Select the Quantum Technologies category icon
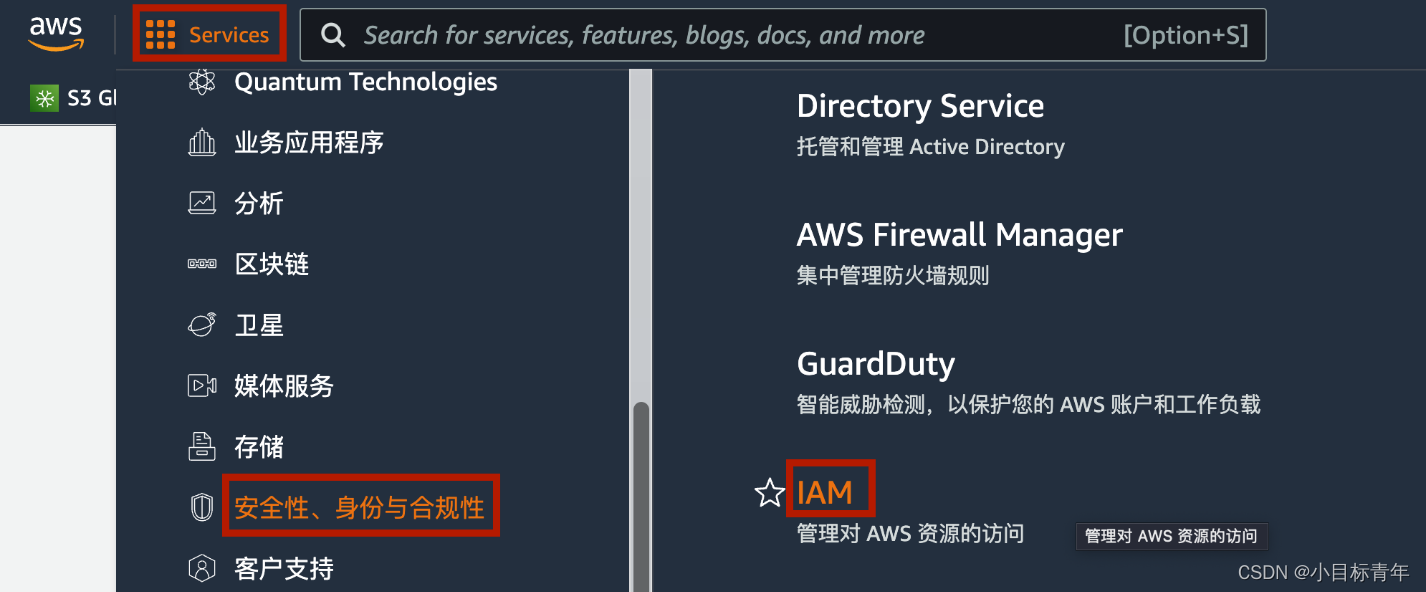Screen dimensions: 1426x592 pyautogui.click(x=202, y=81)
